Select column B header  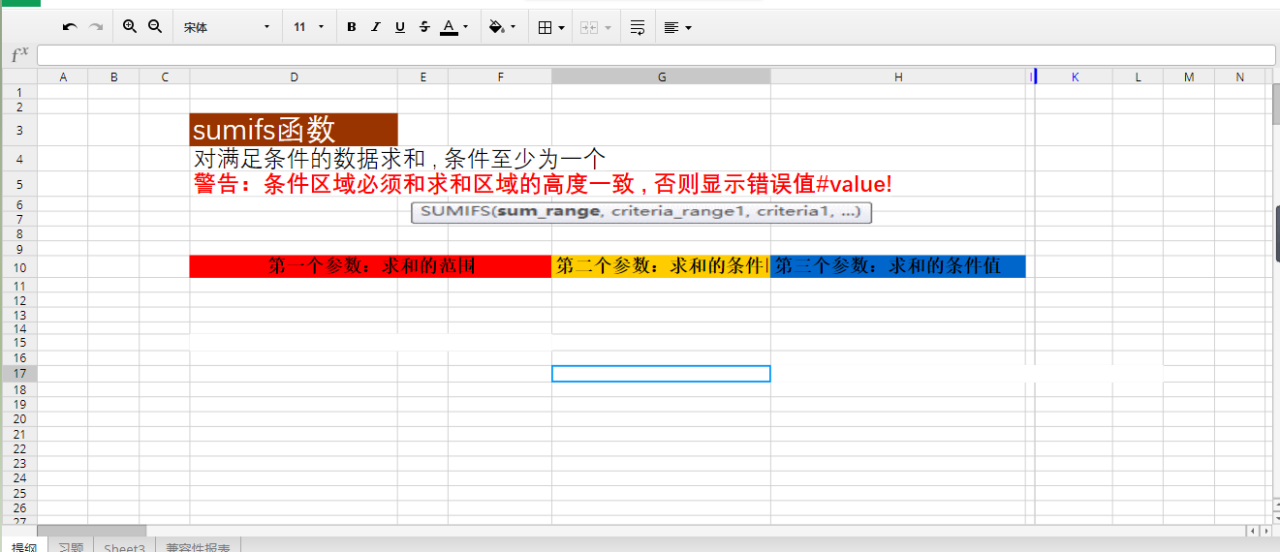114,77
